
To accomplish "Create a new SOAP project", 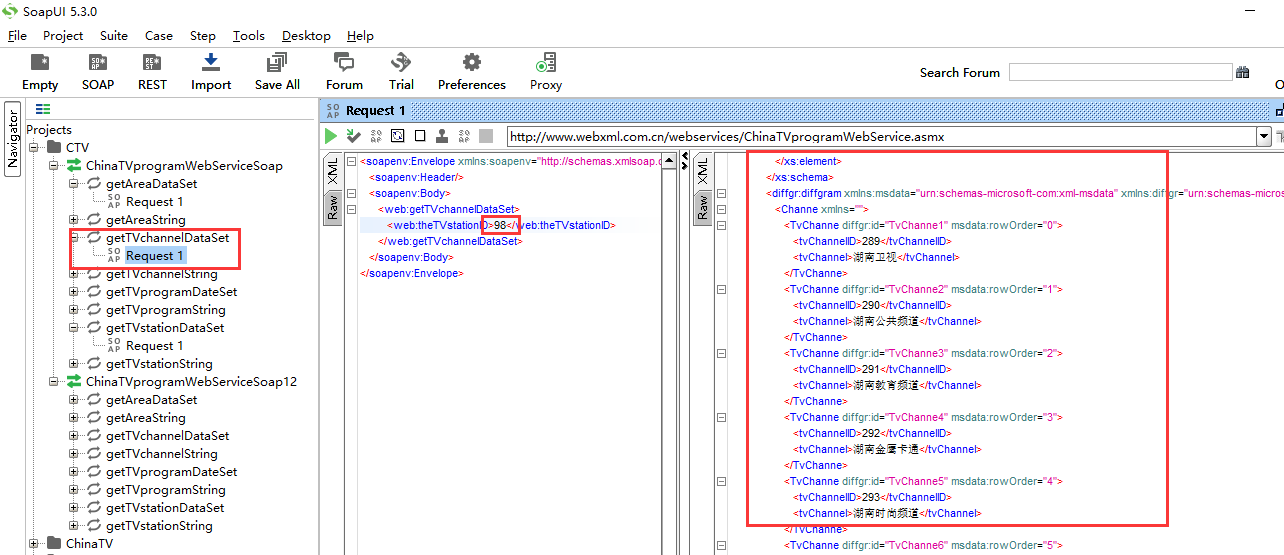I will click(98, 64).
